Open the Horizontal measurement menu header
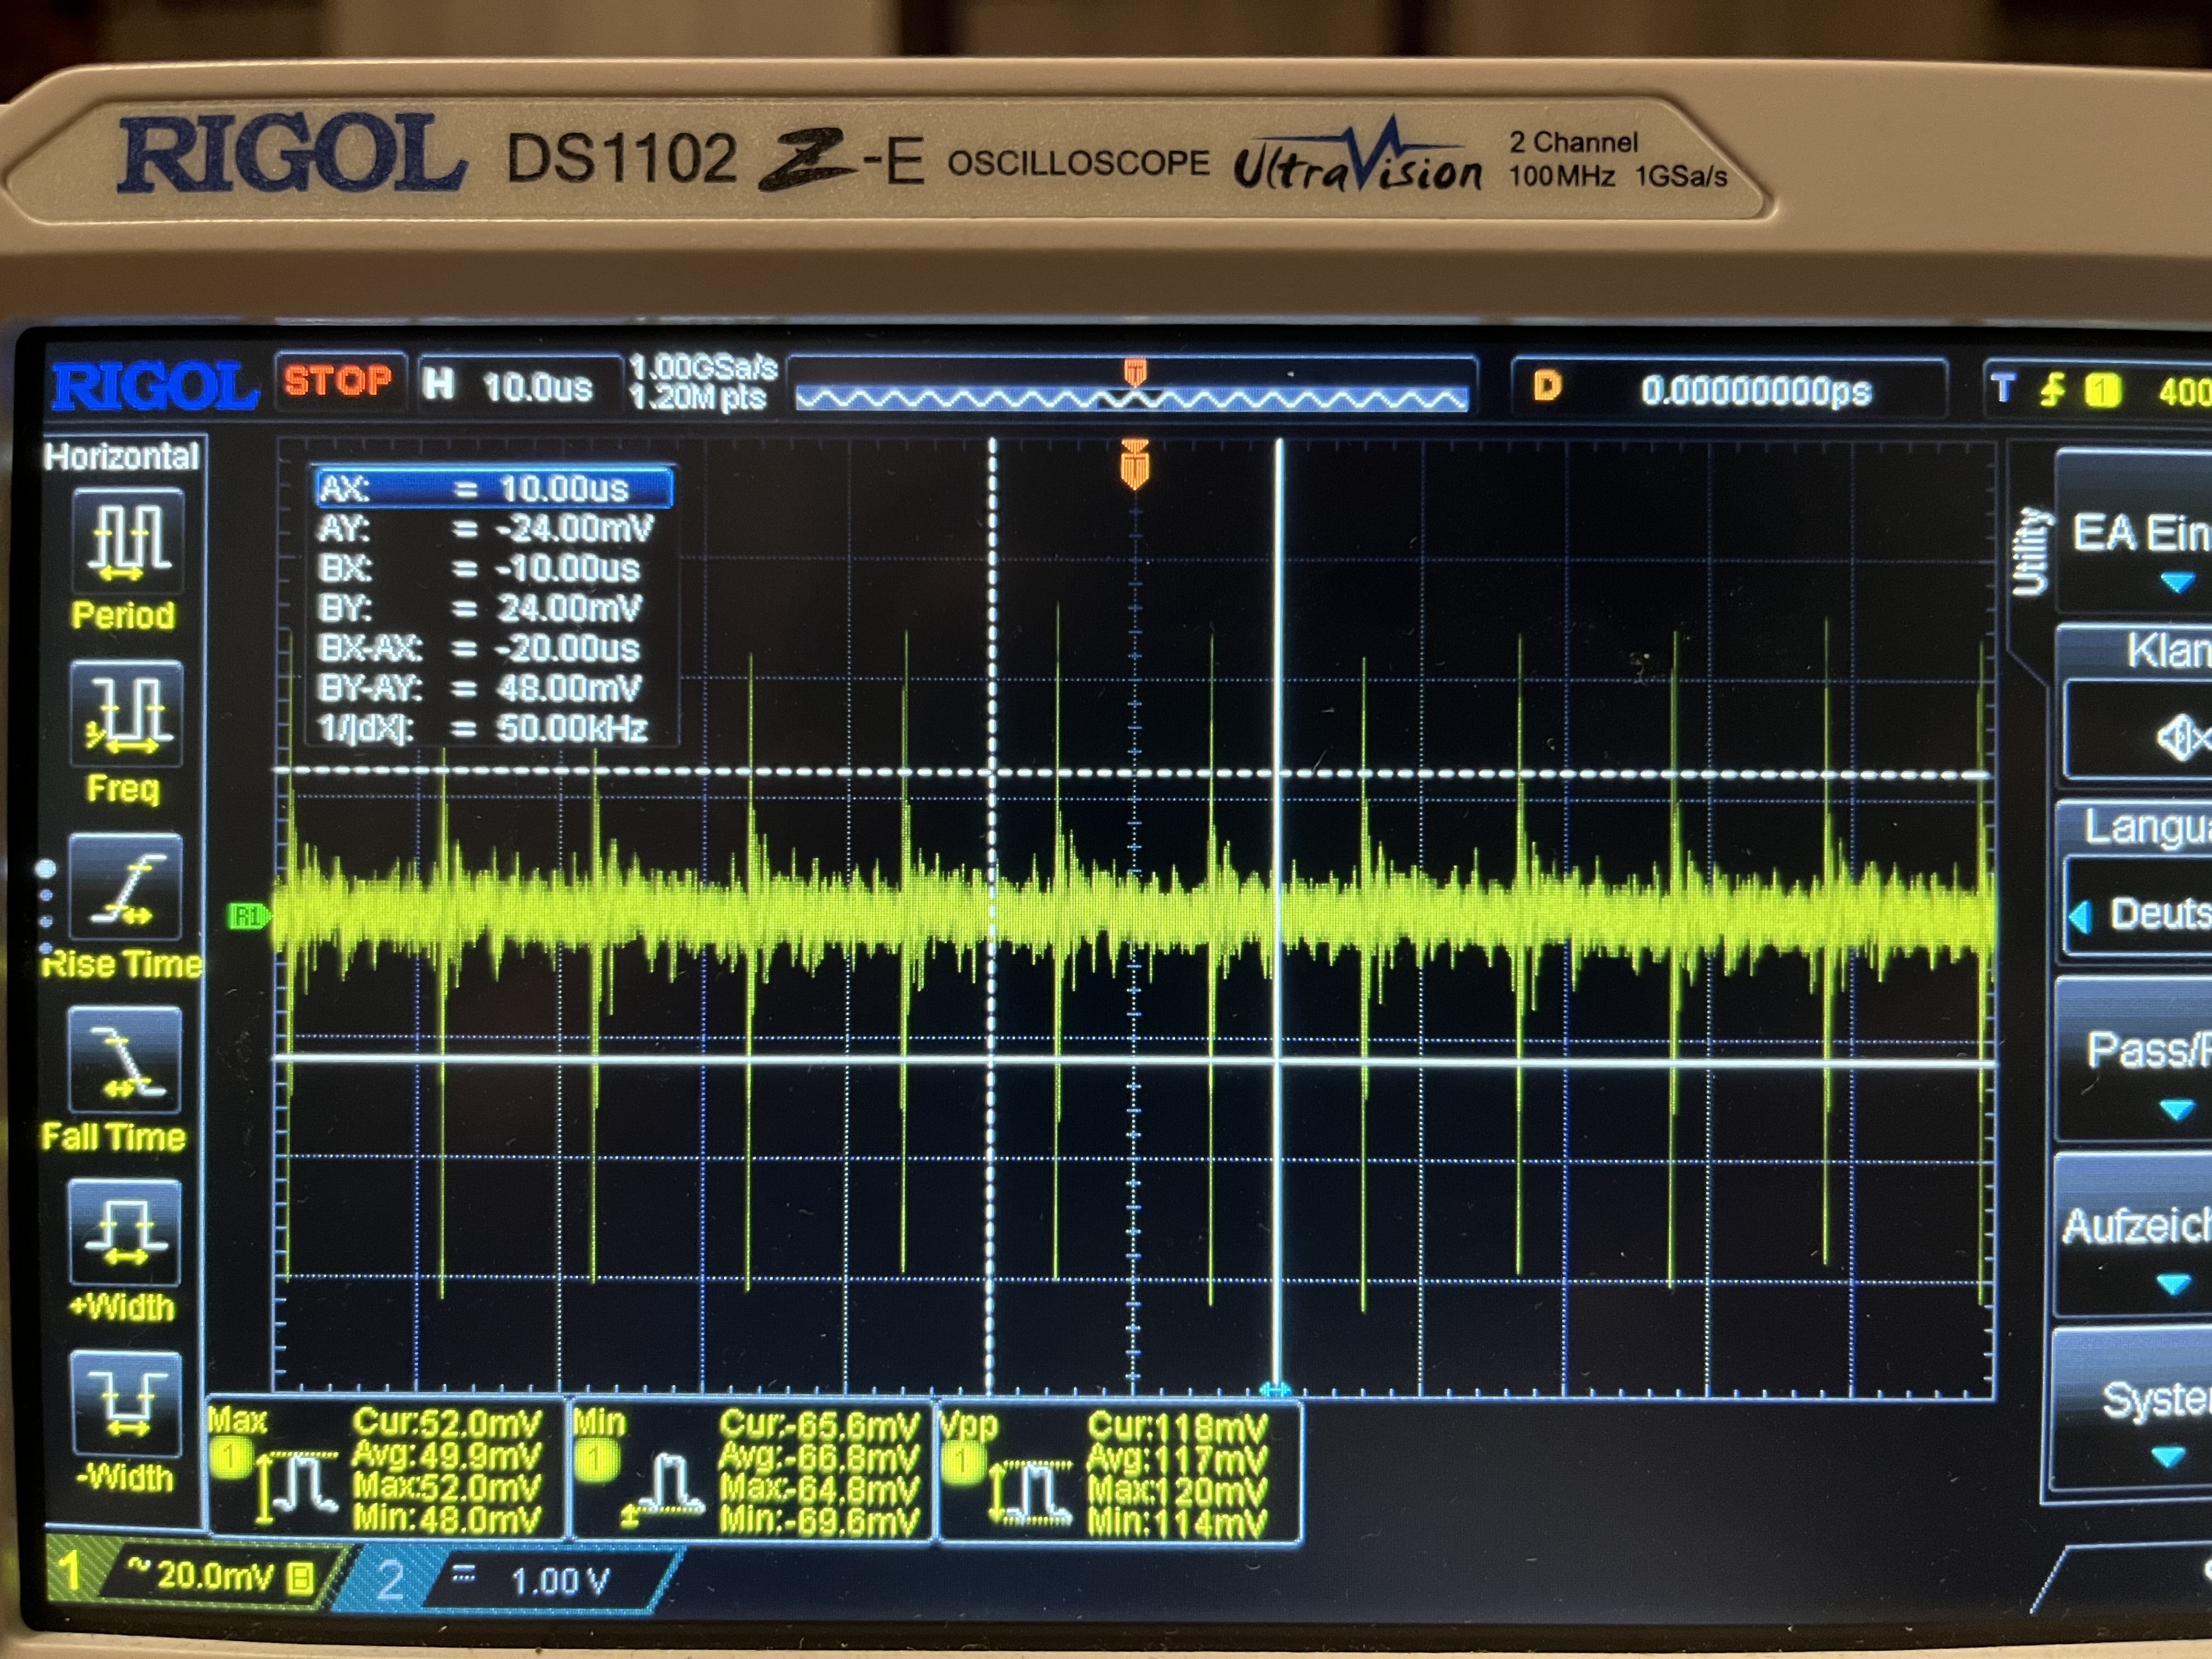 tap(122, 457)
